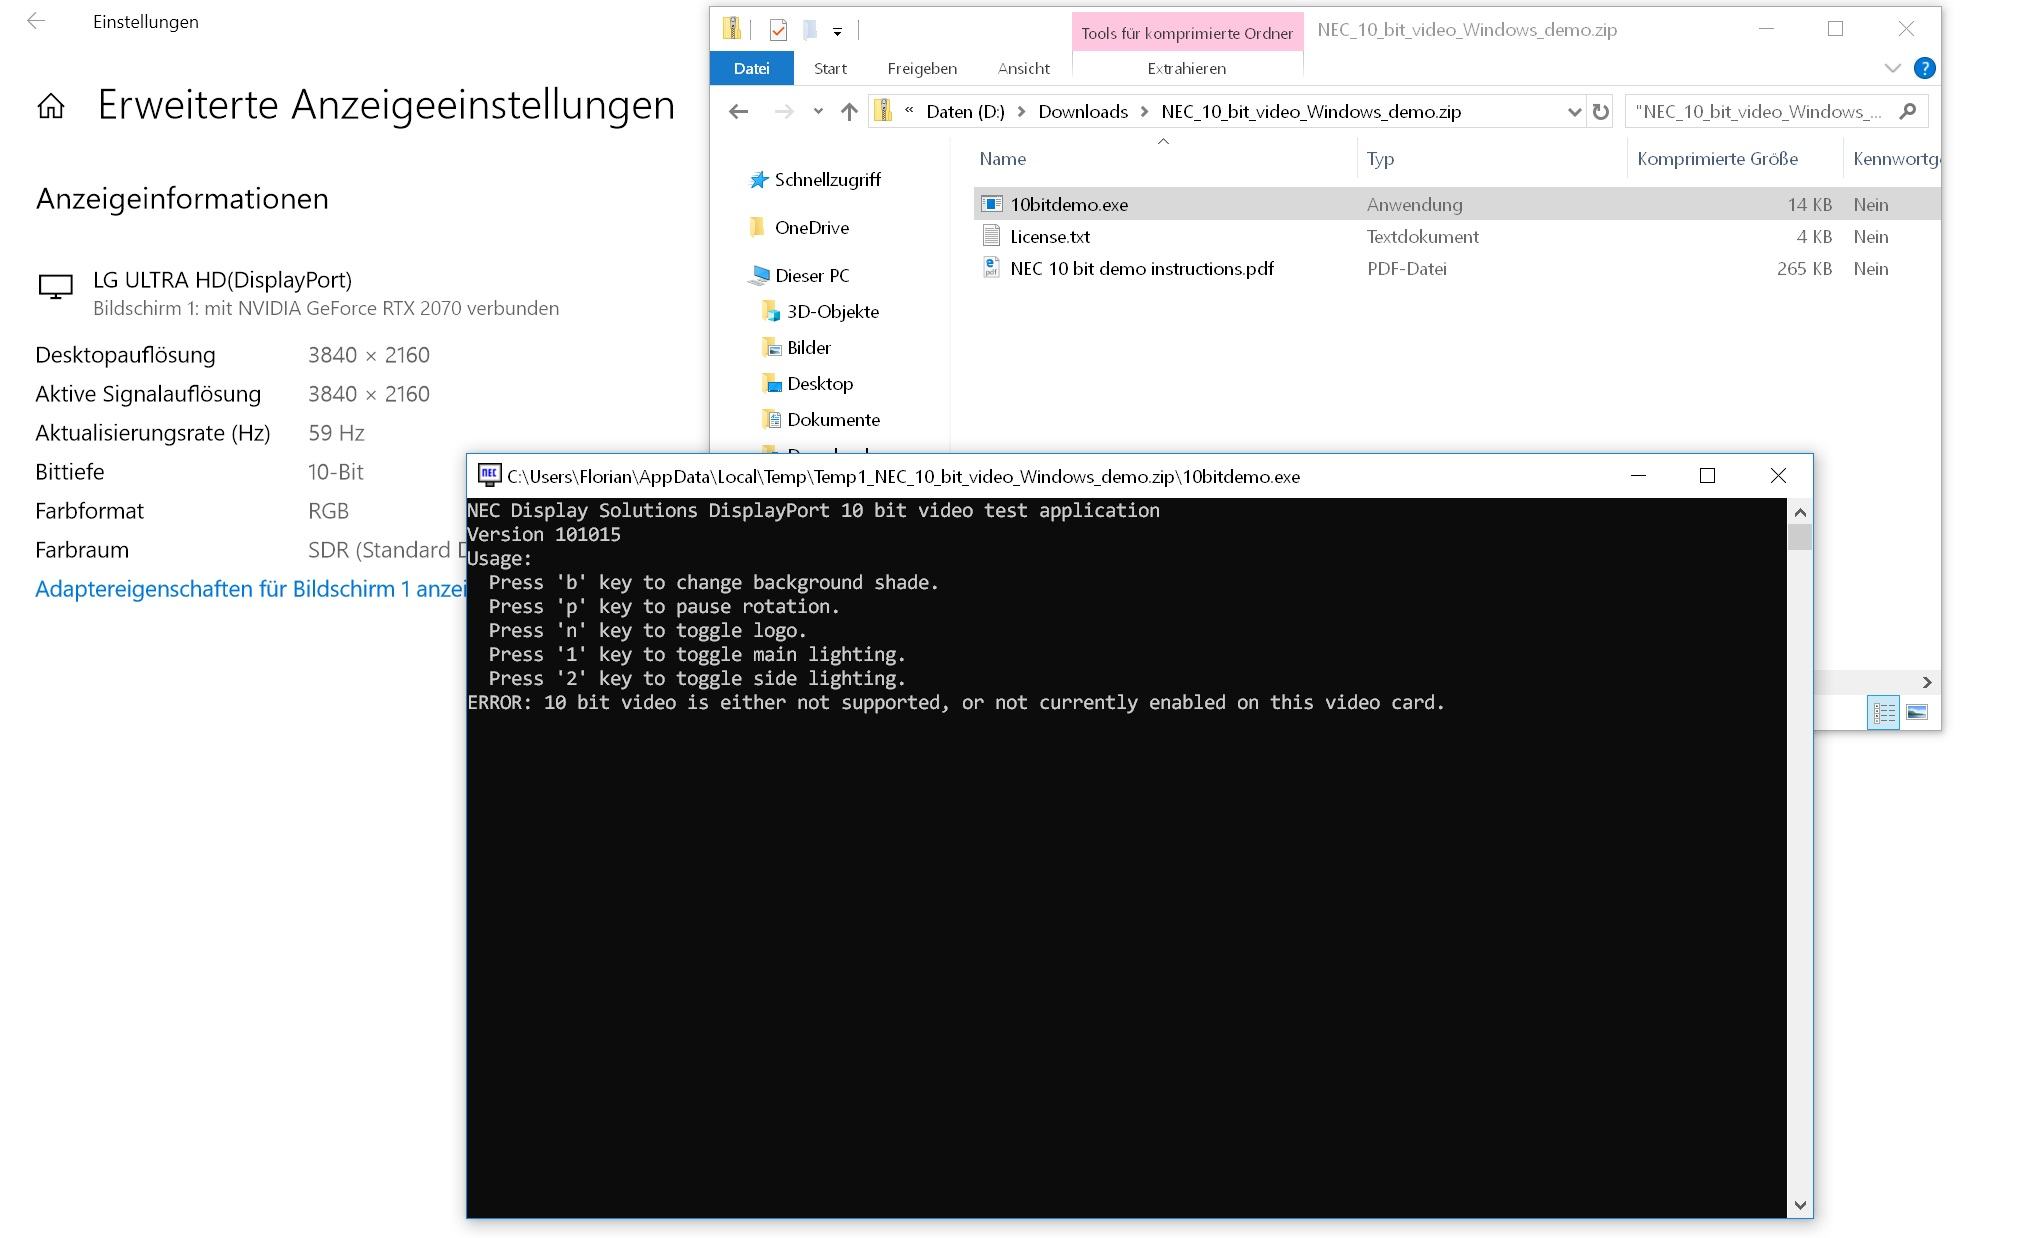Open the Ansicht ribbon tab
Image resolution: width=2019 pixels, height=1238 pixels.
[1023, 68]
